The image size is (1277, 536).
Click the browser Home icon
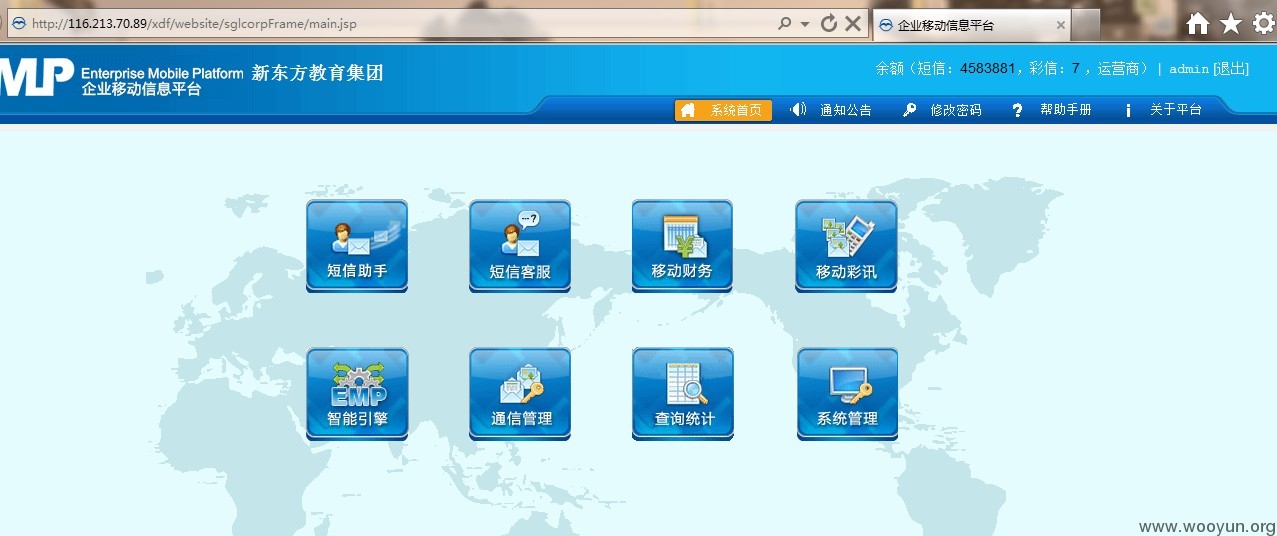pos(1198,24)
